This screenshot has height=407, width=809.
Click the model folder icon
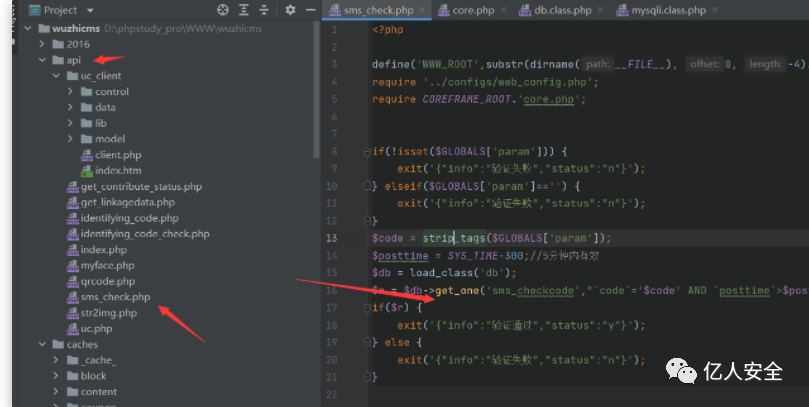coord(87,139)
